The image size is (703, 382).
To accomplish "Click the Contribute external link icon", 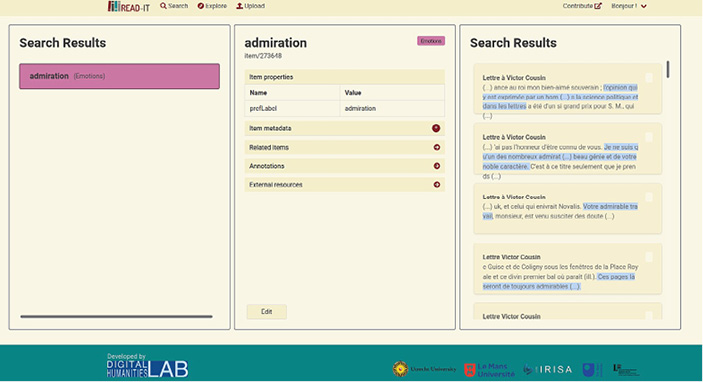I will (598, 6).
